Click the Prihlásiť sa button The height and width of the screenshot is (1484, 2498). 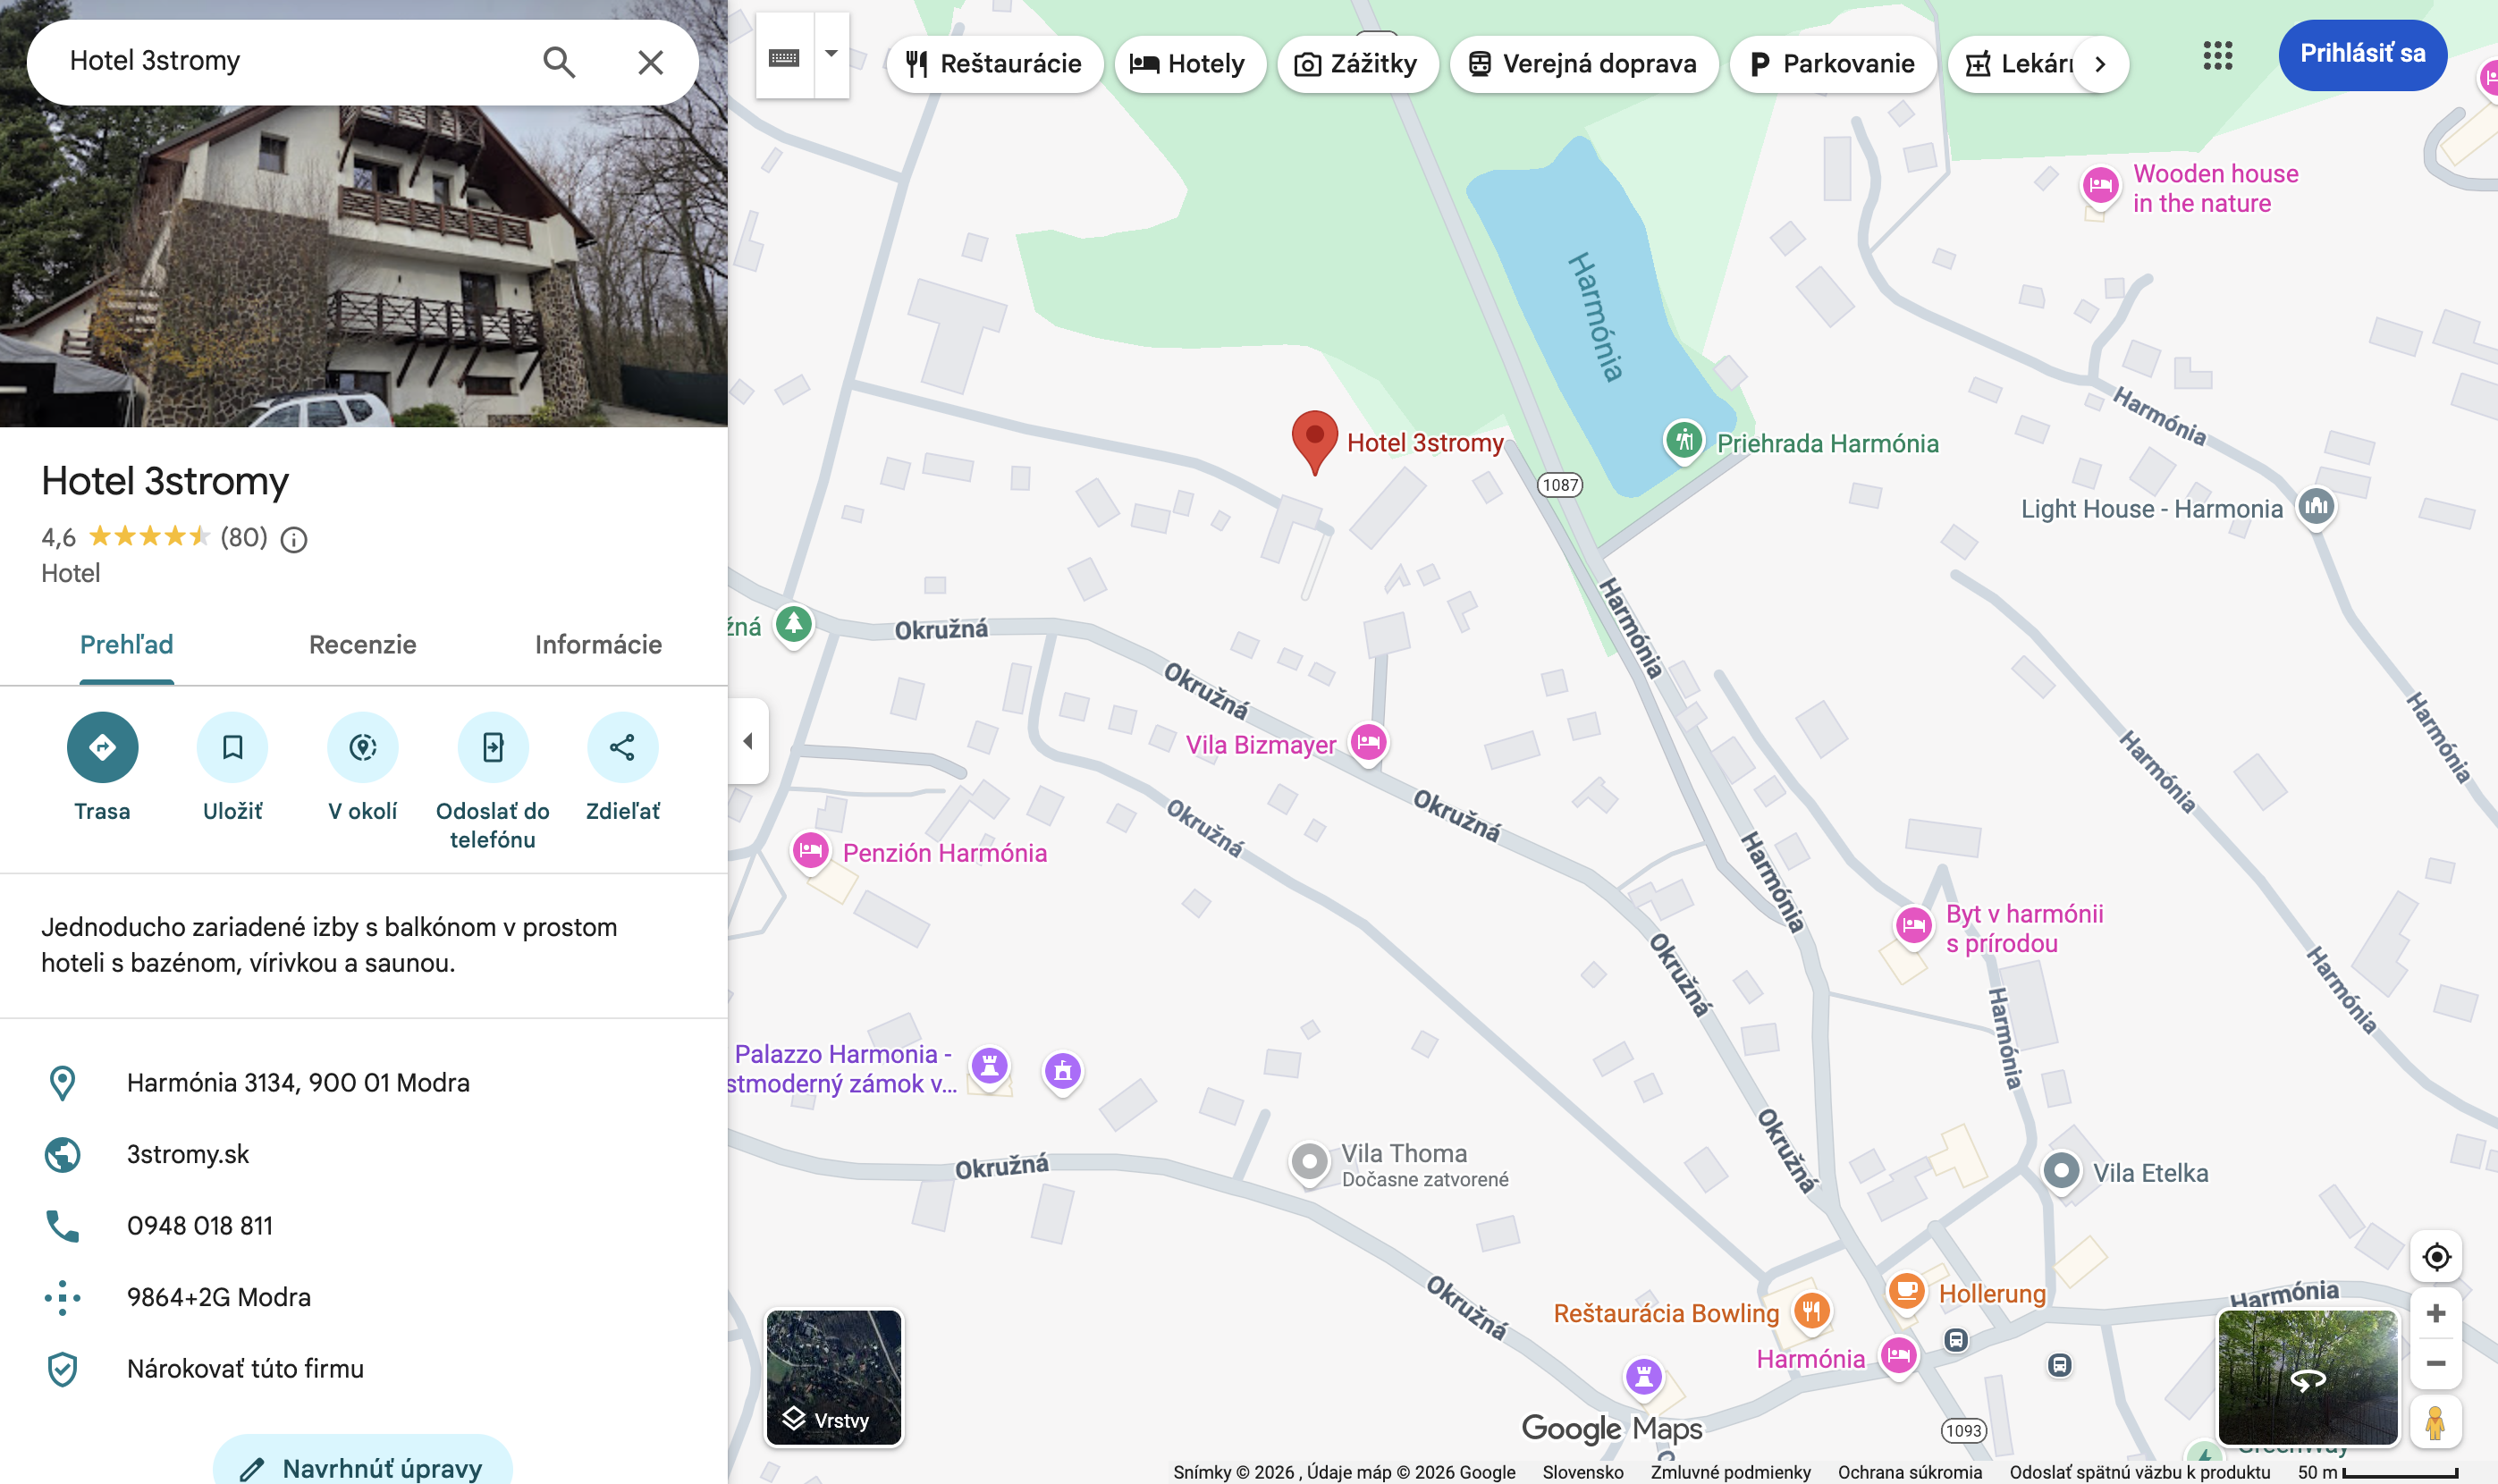coord(2361,54)
